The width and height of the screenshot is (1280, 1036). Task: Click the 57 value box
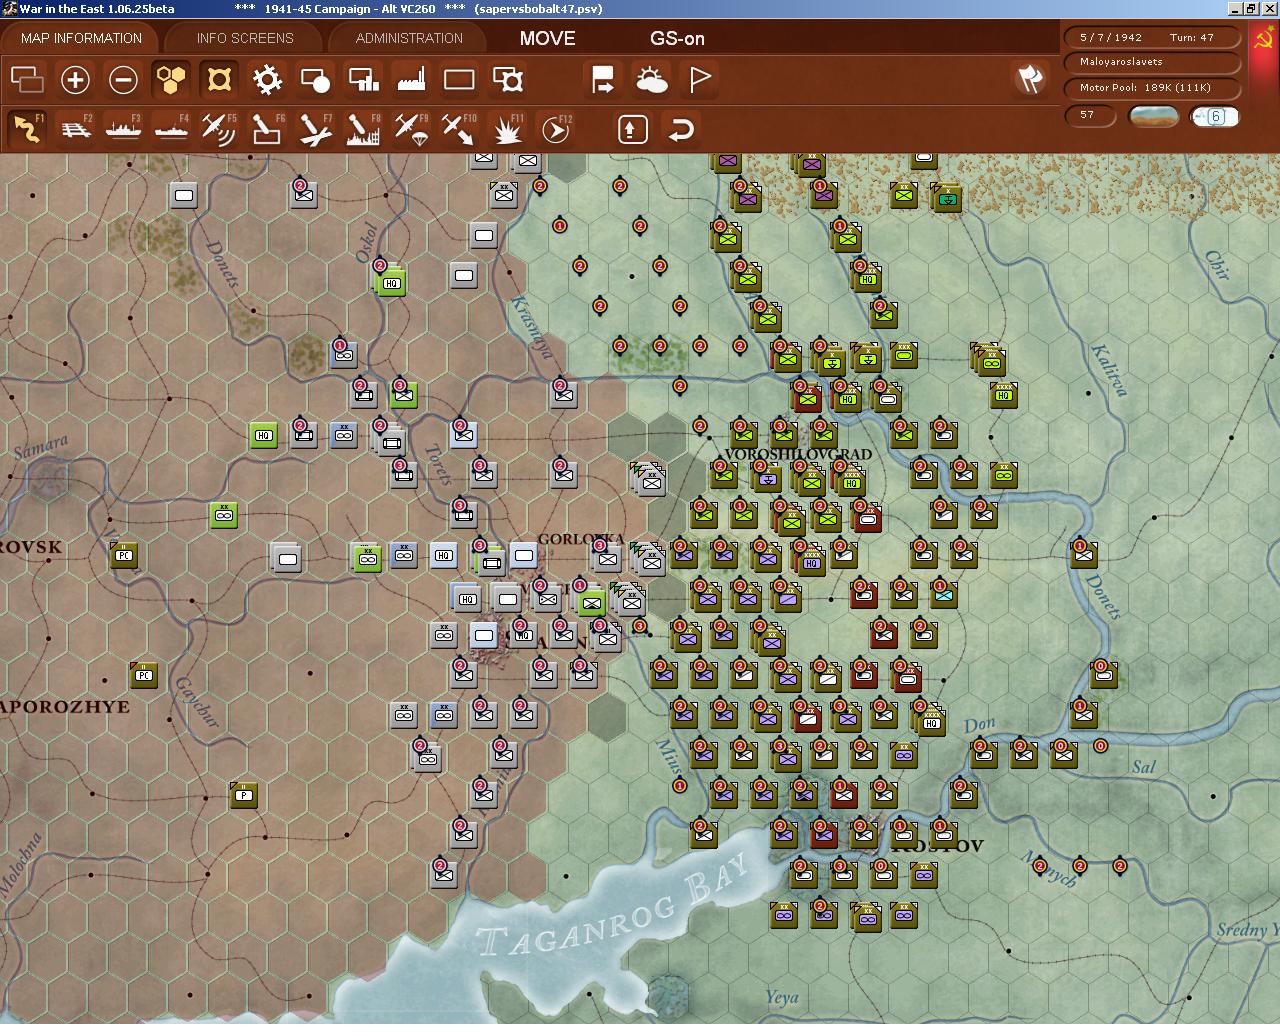tap(1092, 116)
